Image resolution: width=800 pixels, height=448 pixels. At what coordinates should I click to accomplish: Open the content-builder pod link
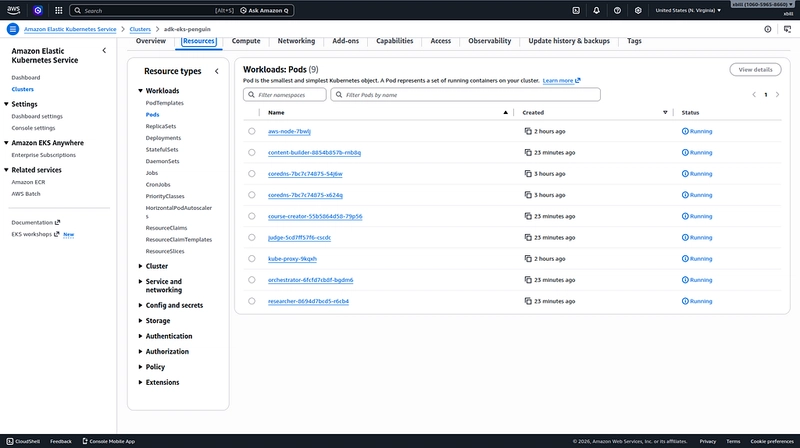pyautogui.click(x=314, y=152)
